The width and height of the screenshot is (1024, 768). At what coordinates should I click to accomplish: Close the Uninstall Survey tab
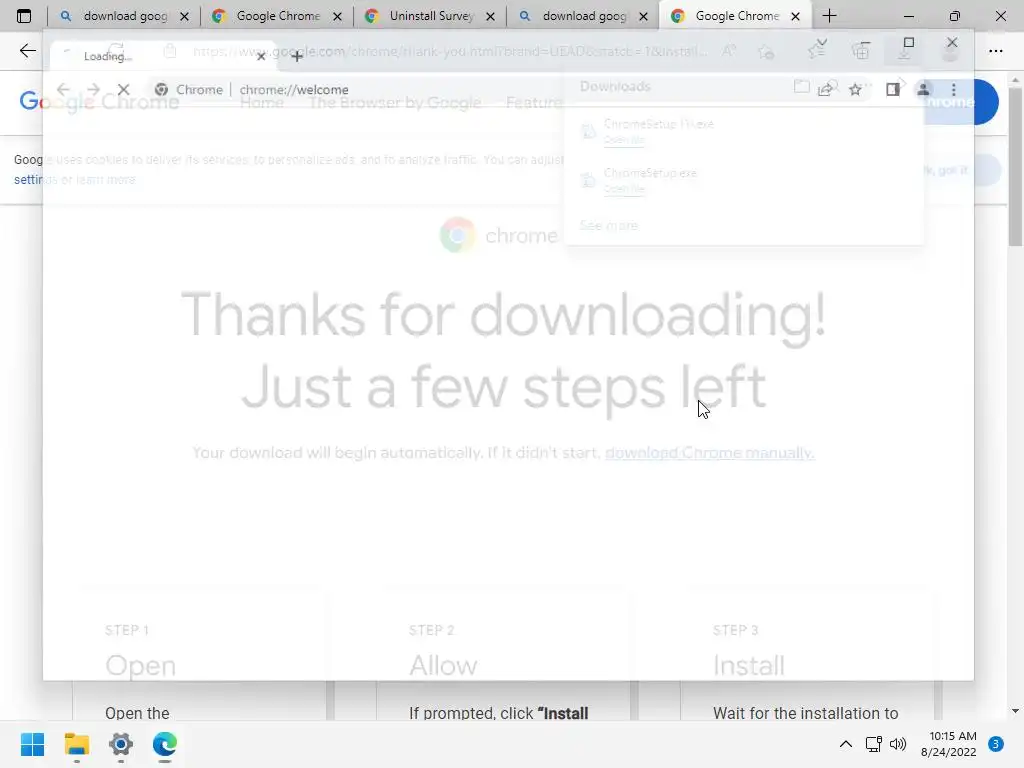[490, 16]
